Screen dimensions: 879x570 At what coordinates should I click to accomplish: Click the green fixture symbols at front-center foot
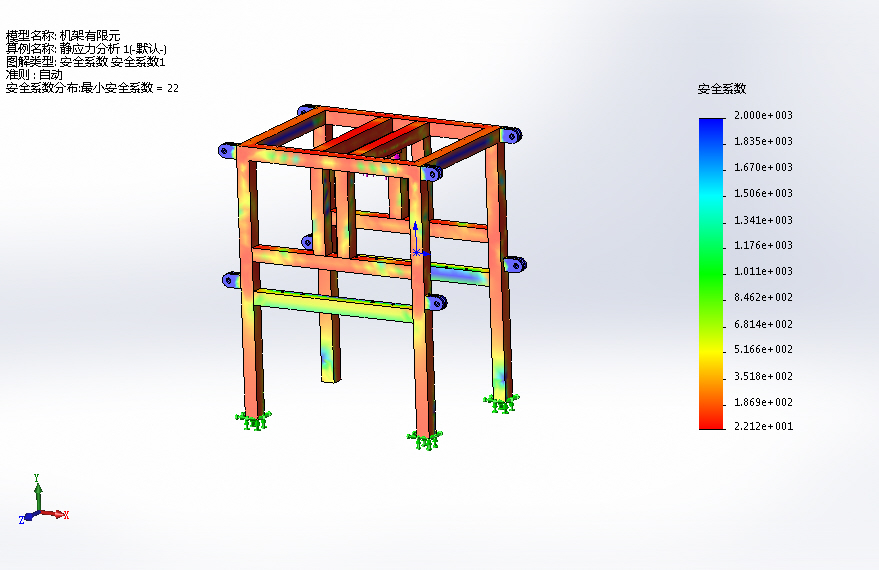[425, 441]
